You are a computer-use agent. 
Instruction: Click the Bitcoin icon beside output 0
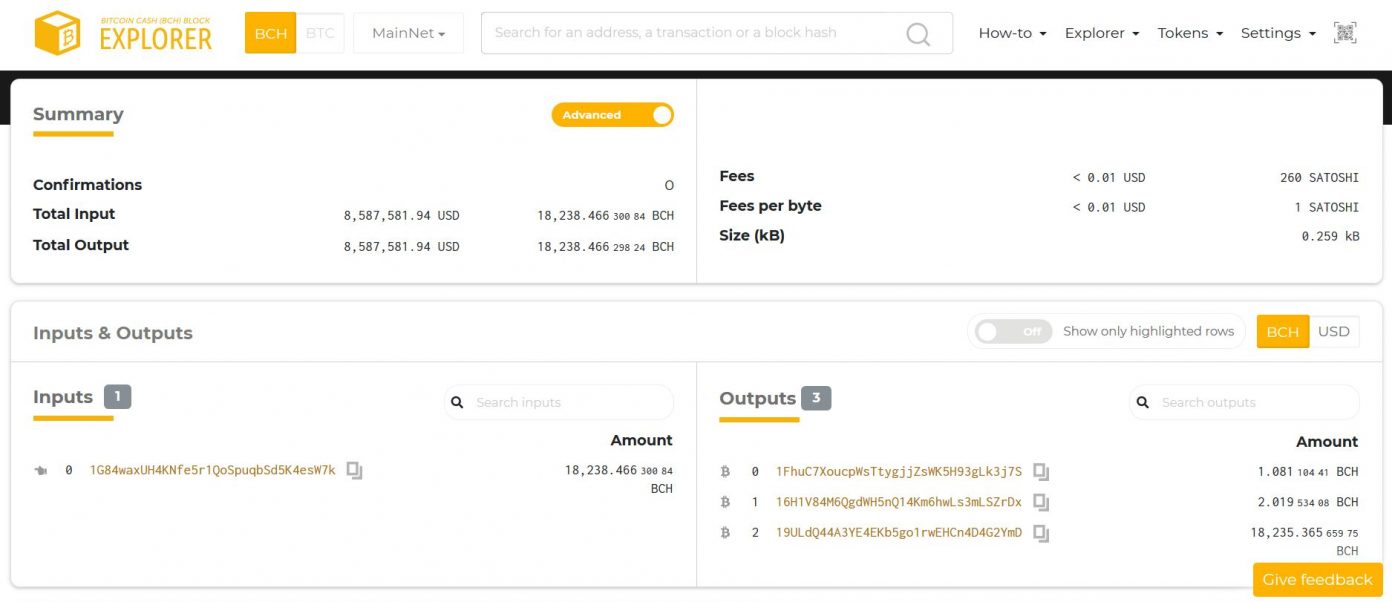[726, 472]
